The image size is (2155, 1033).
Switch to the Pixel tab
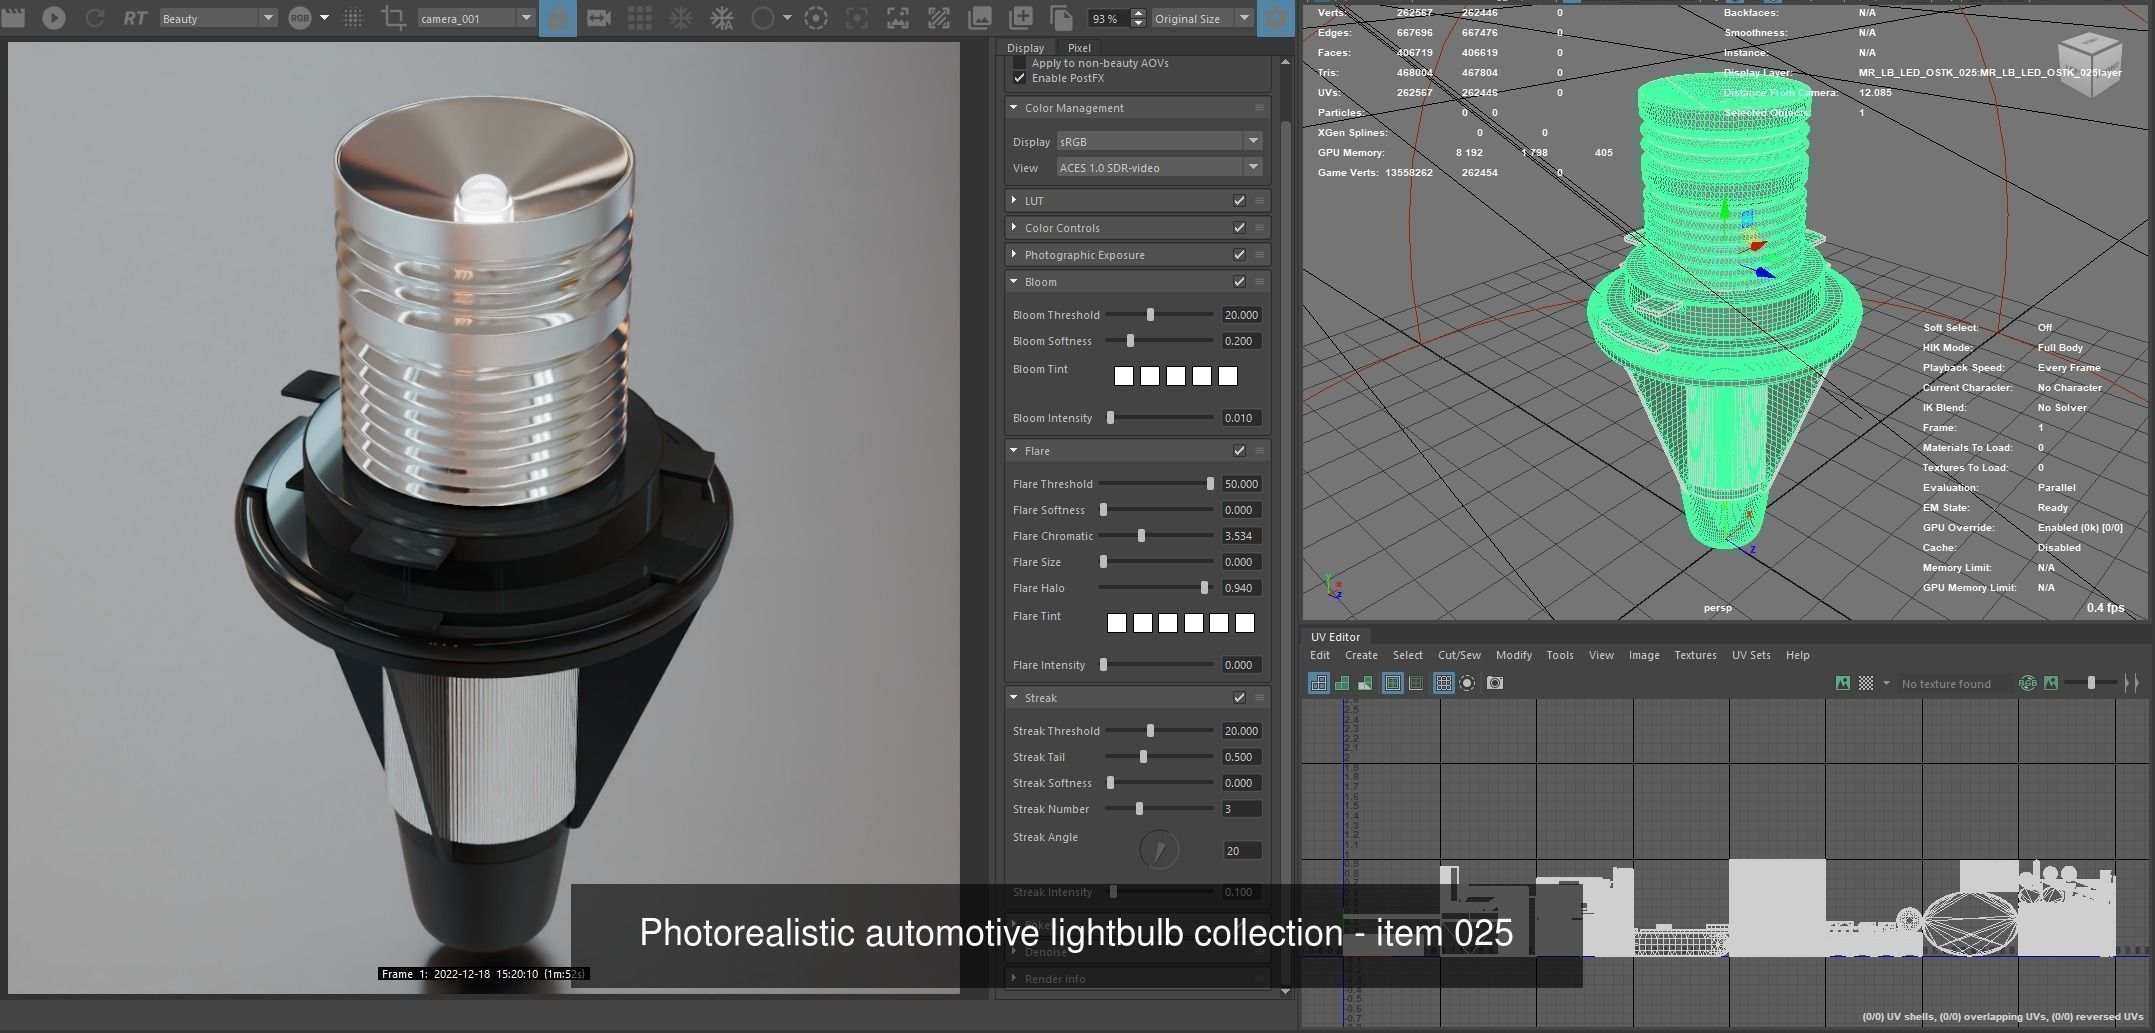pyautogui.click(x=1079, y=48)
